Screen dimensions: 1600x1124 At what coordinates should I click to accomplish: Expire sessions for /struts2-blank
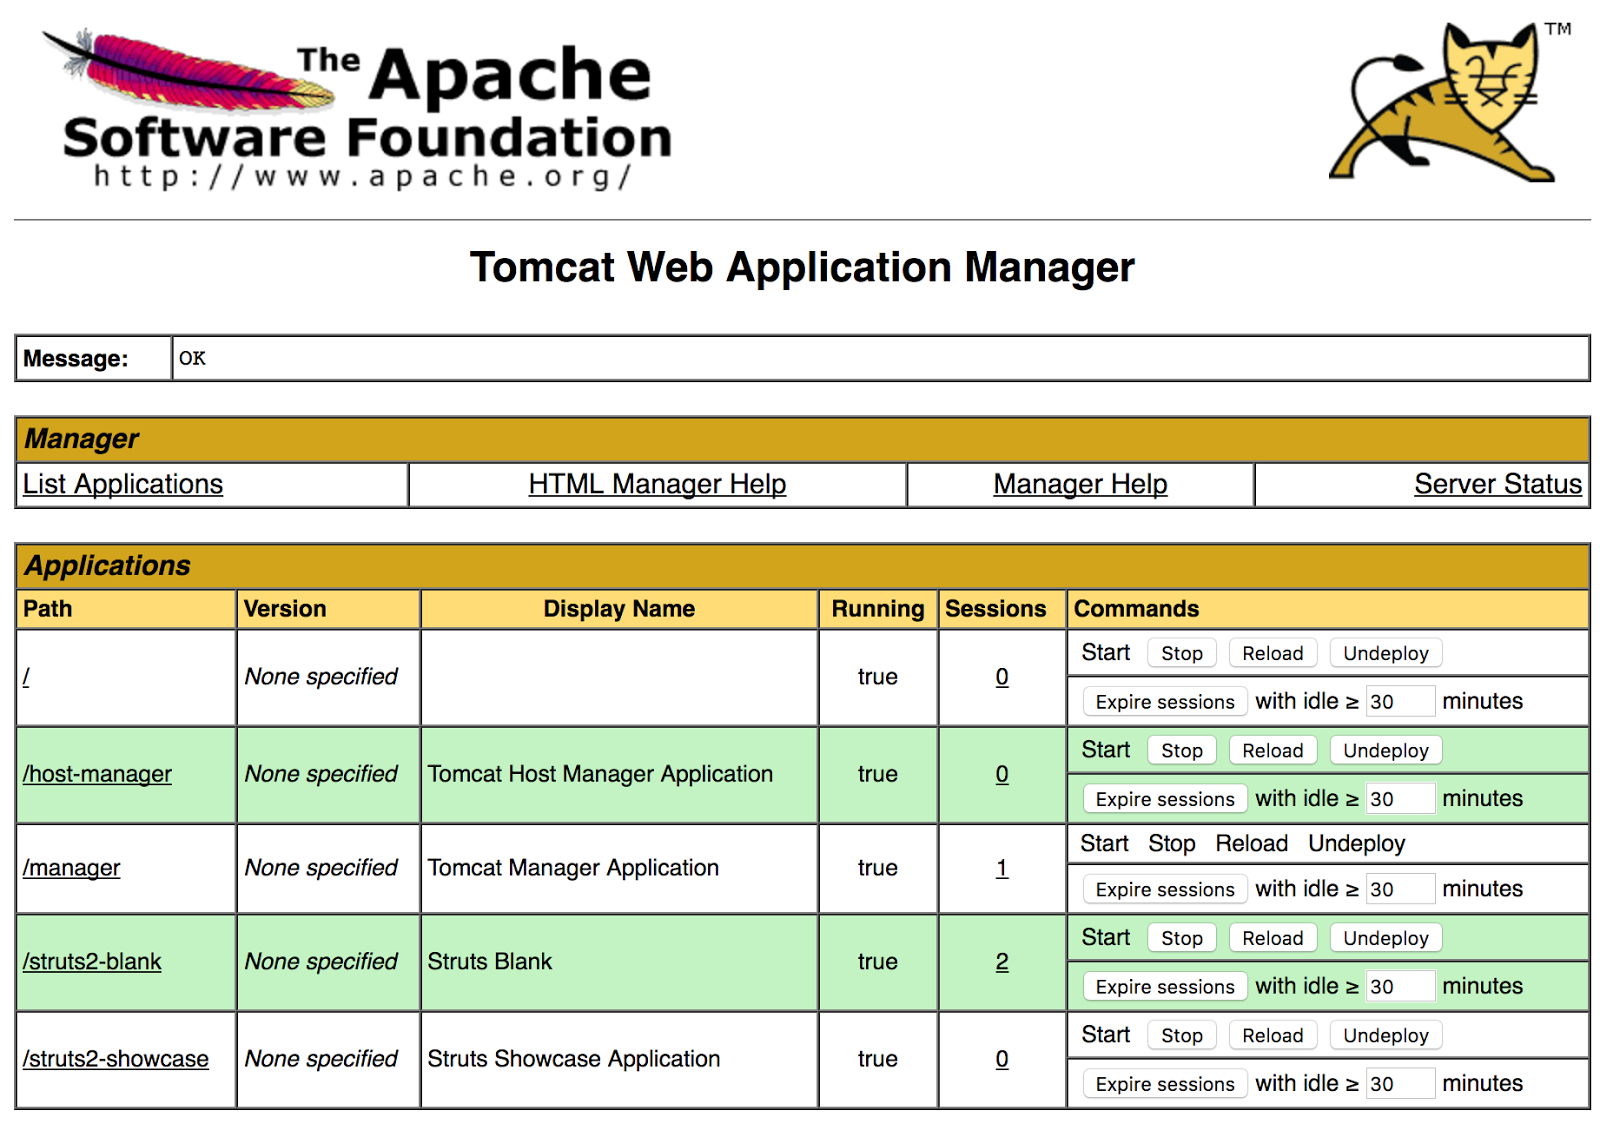(x=1165, y=987)
